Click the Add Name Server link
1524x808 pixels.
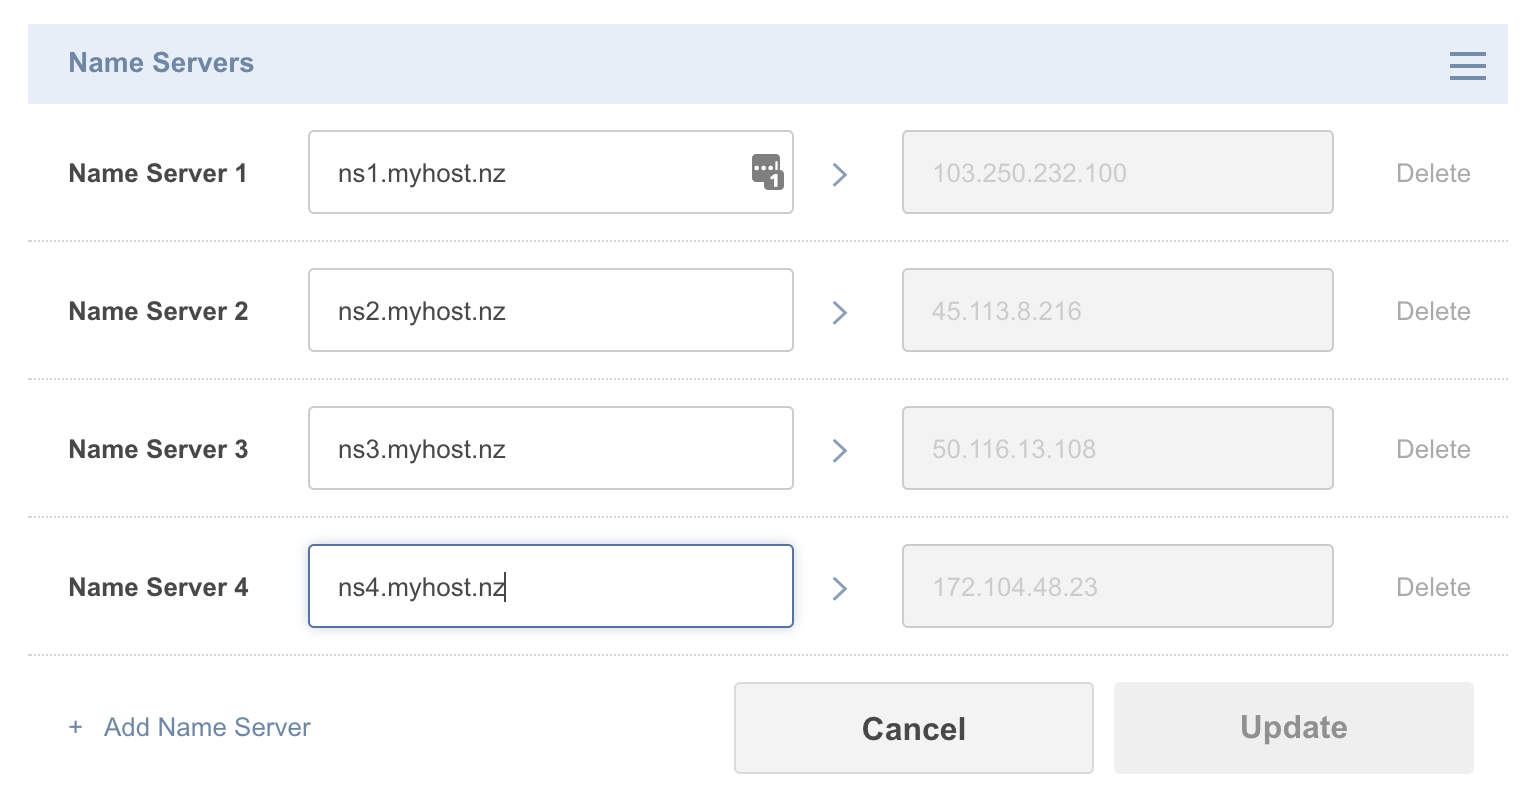tap(206, 727)
